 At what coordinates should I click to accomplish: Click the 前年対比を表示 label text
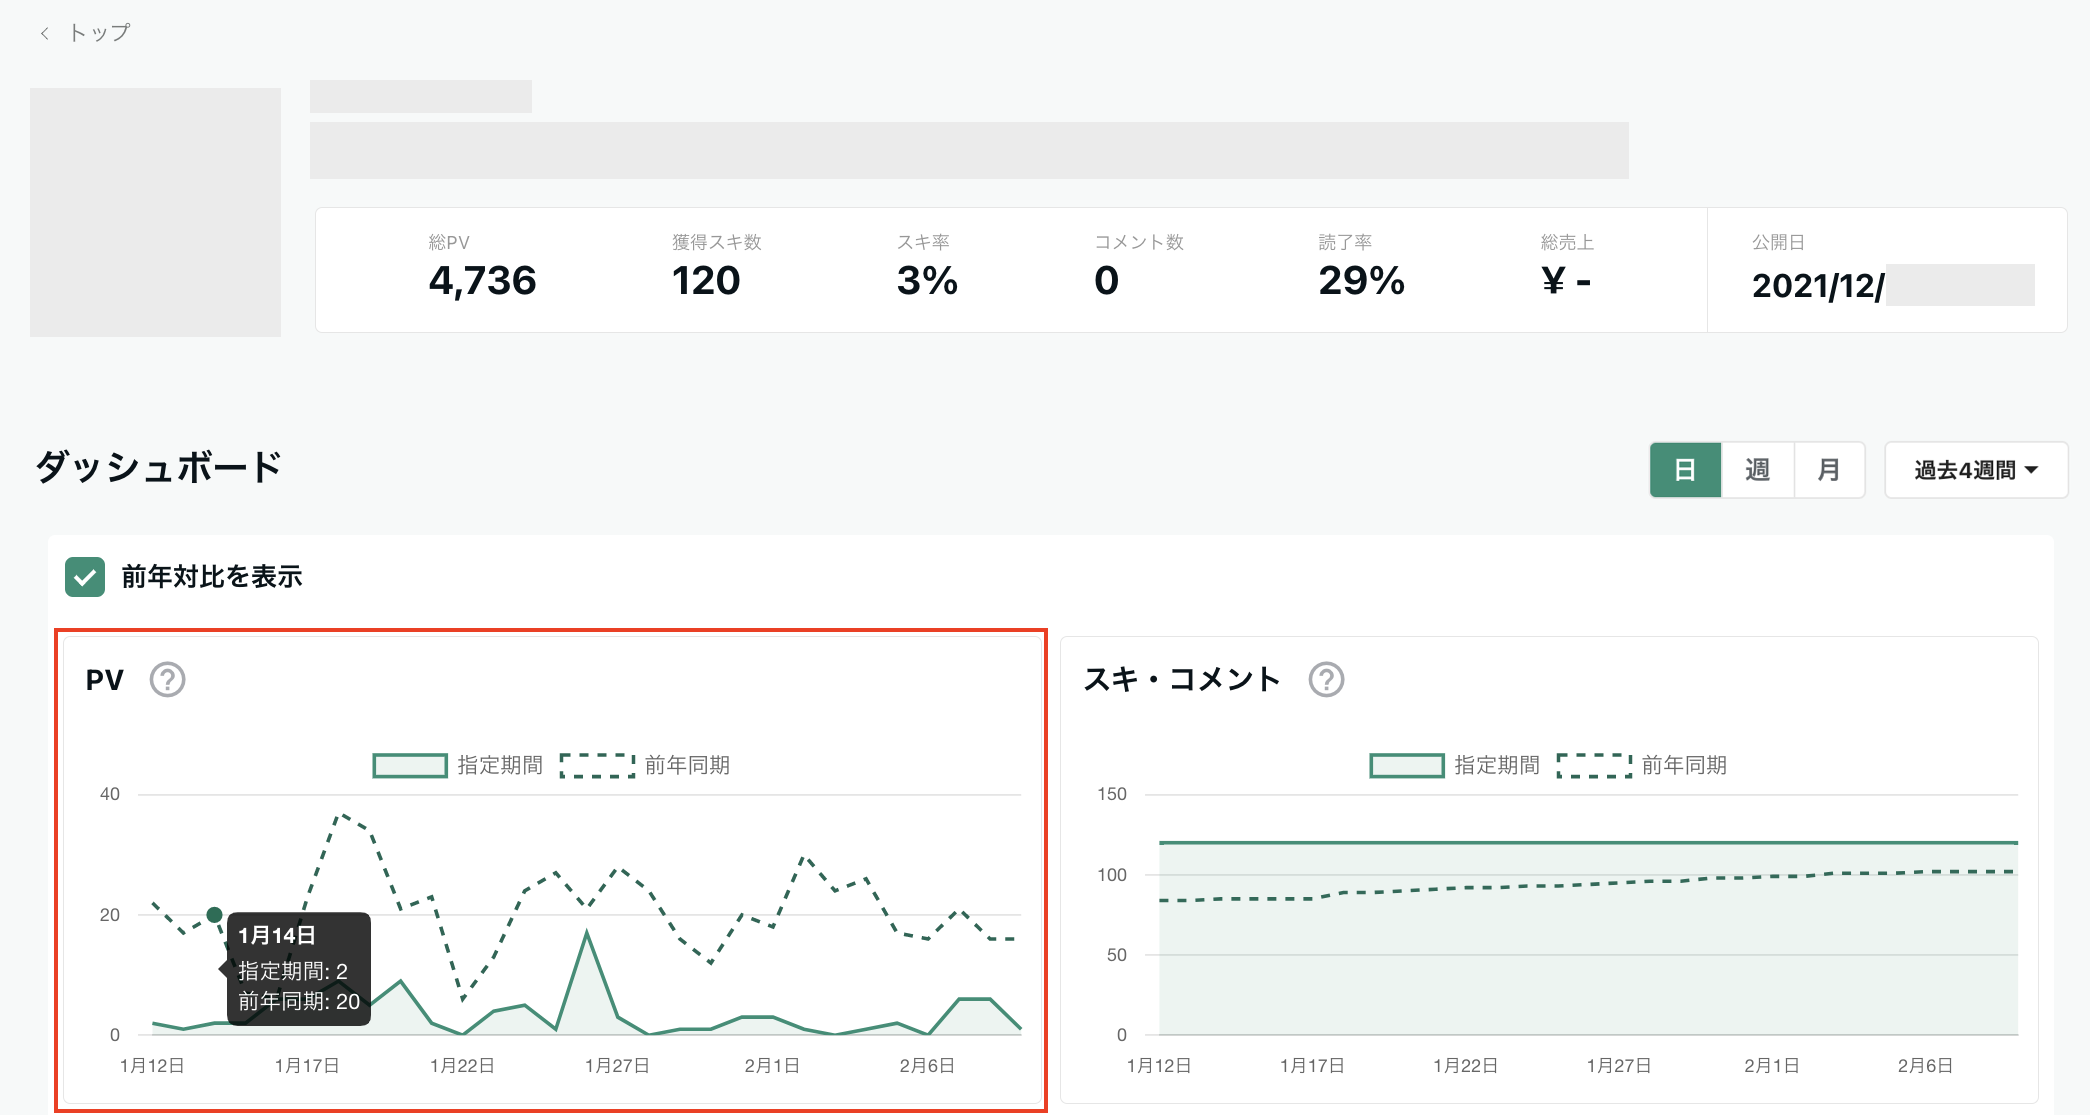tap(211, 577)
